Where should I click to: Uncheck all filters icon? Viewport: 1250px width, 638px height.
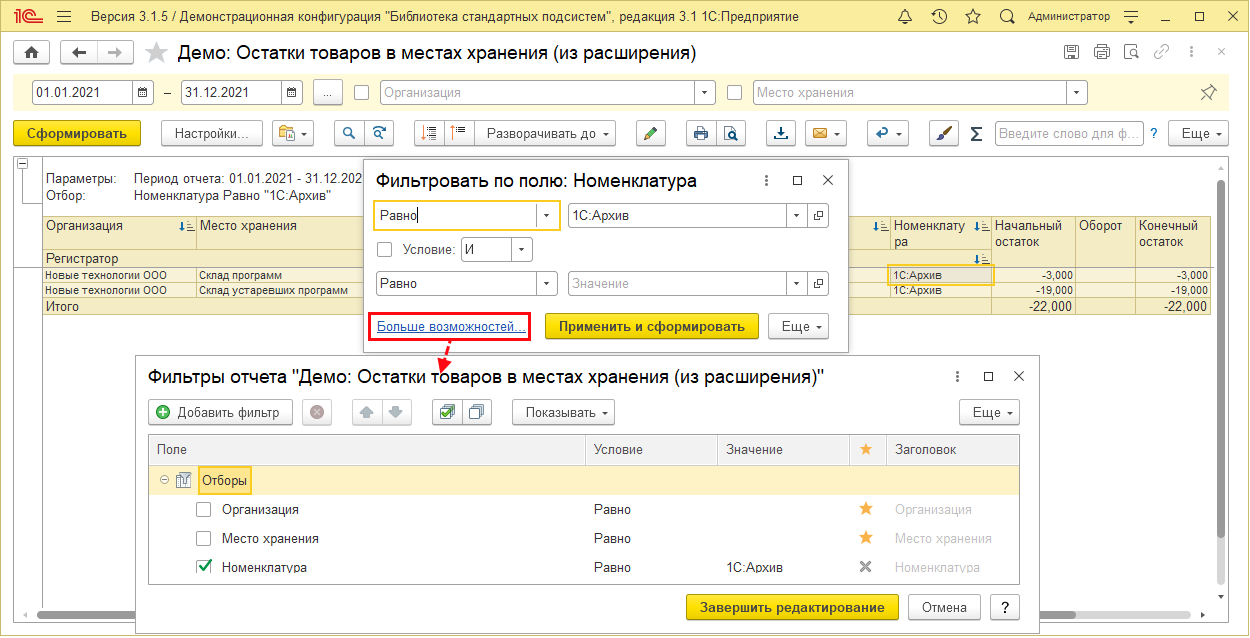point(477,412)
